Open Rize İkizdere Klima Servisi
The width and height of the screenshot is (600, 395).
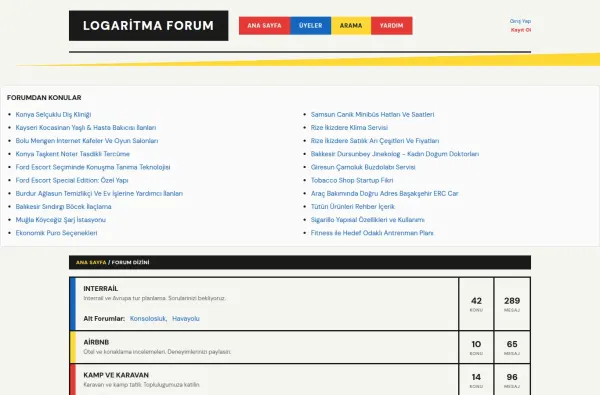click(x=349, y=127)
